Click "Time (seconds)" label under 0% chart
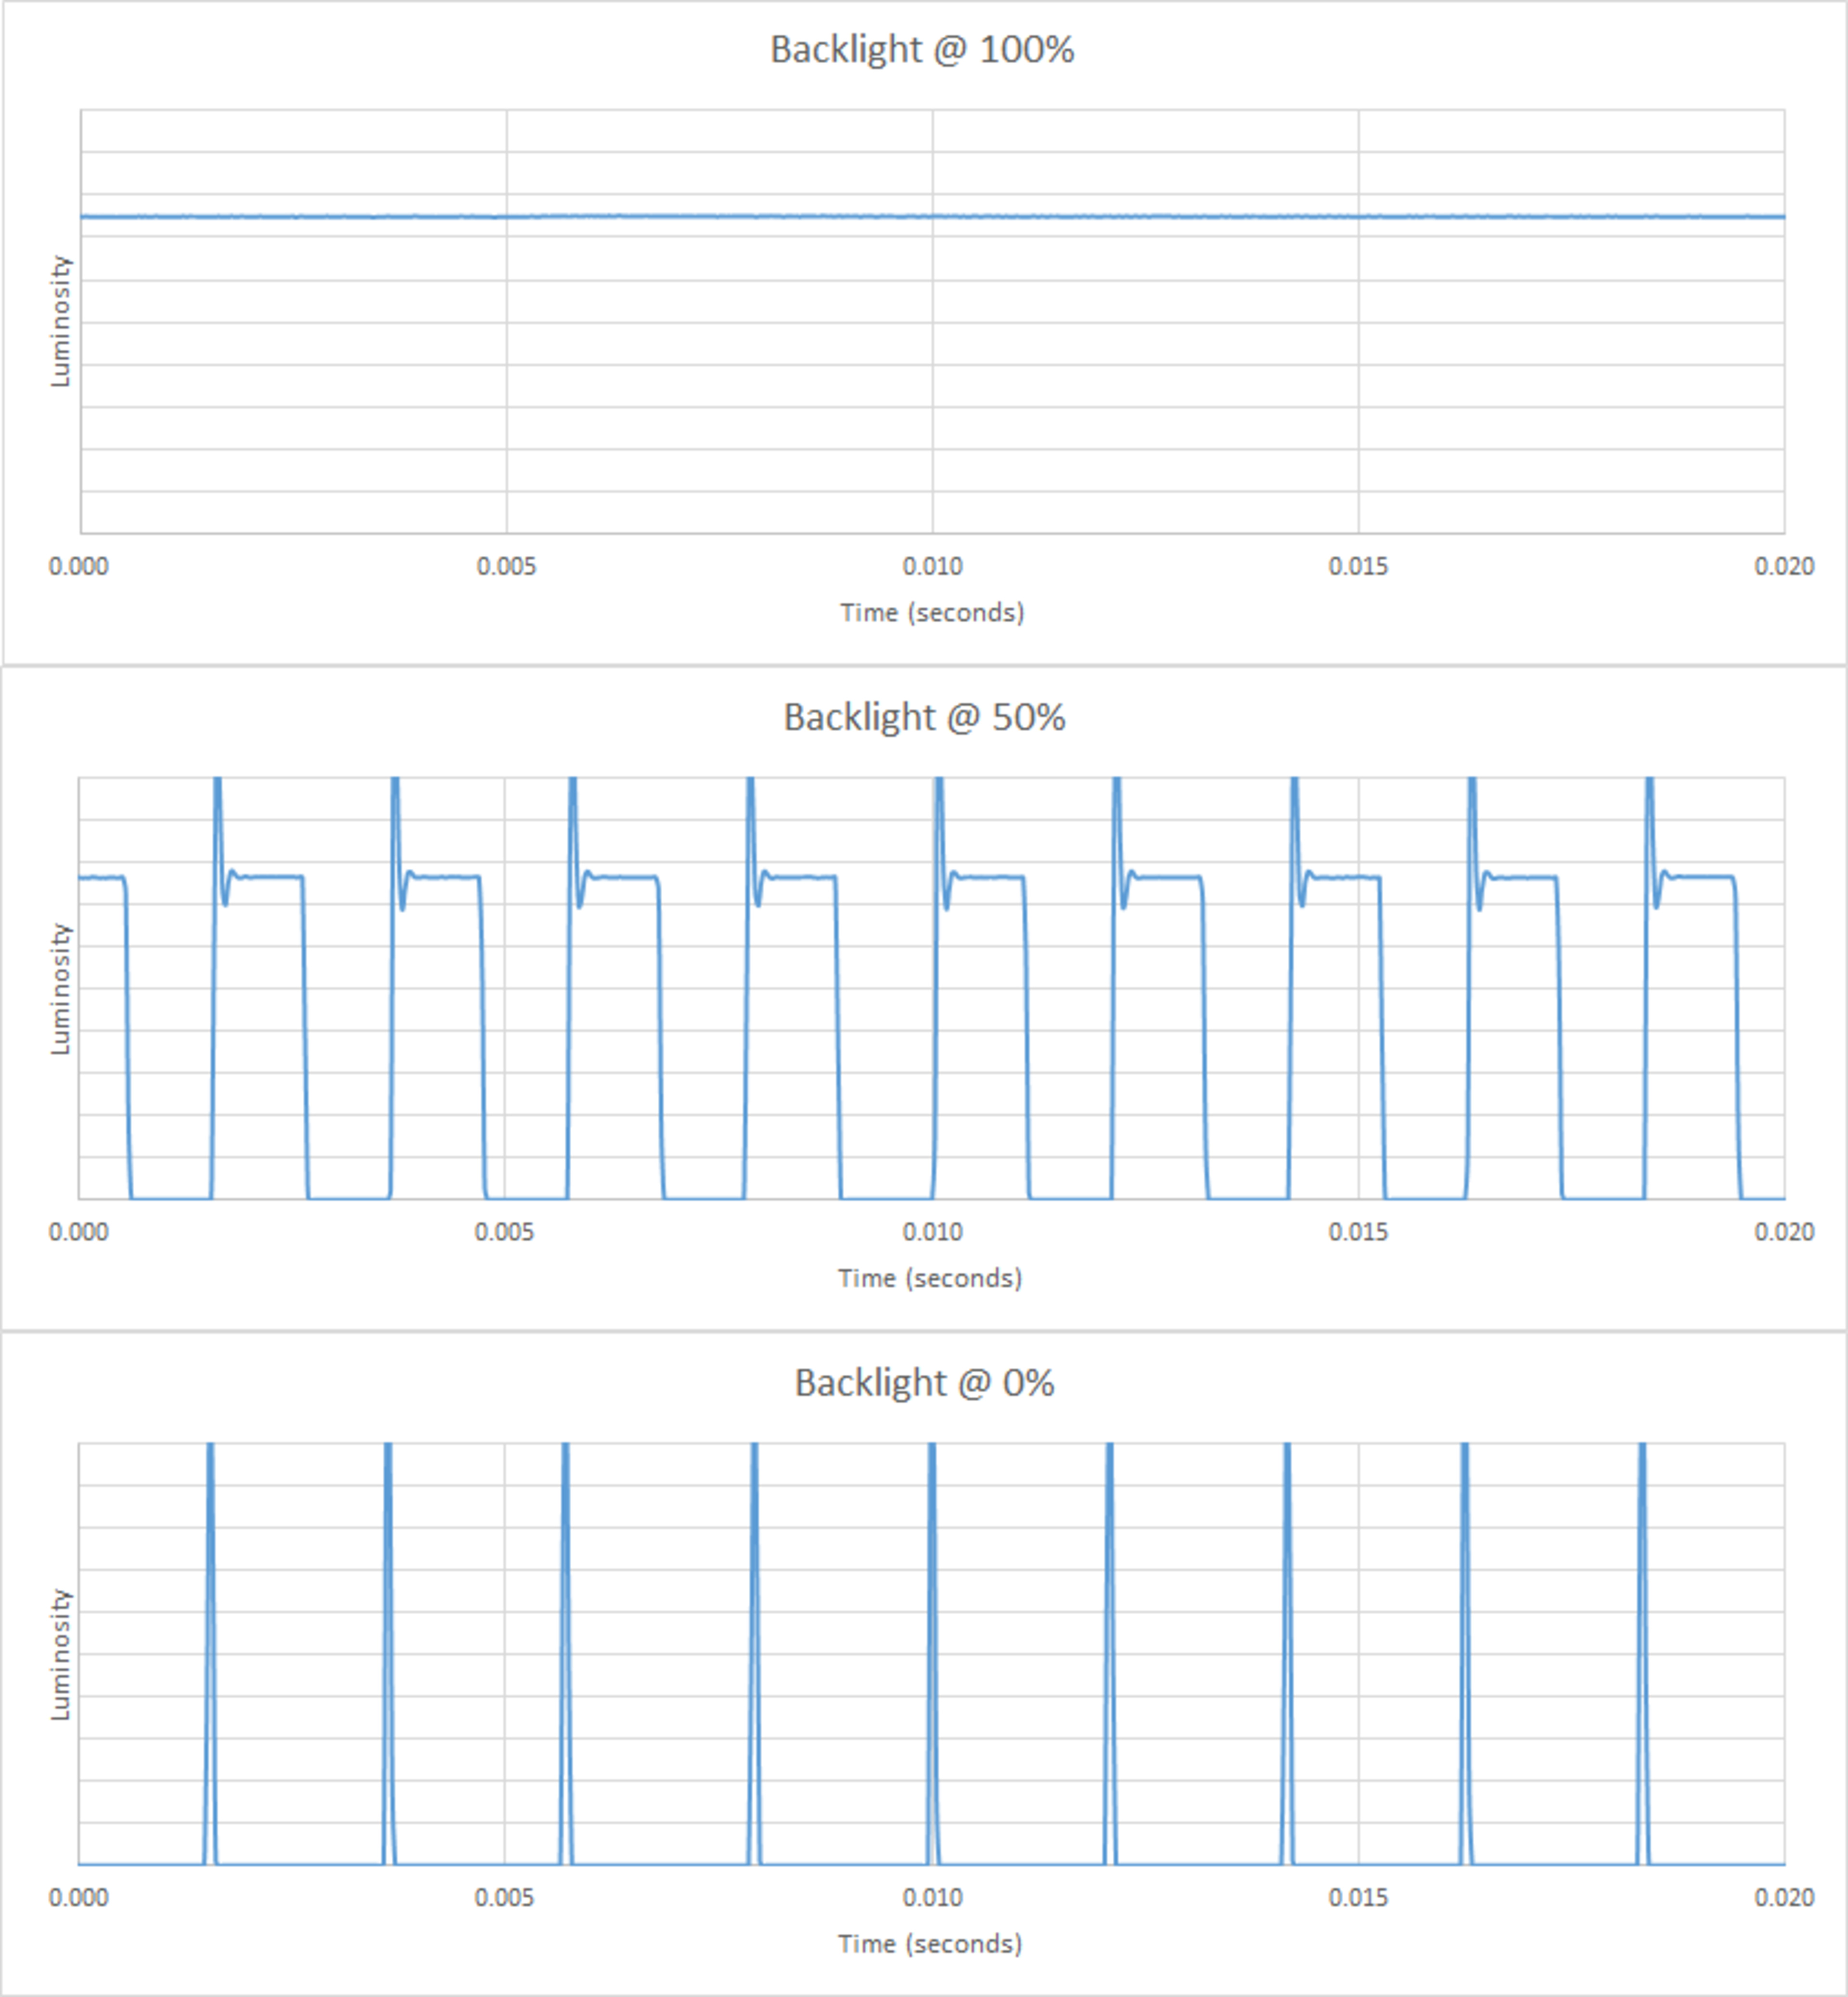Viewport: 1848px width, 1997px height. click(929, 1945)
